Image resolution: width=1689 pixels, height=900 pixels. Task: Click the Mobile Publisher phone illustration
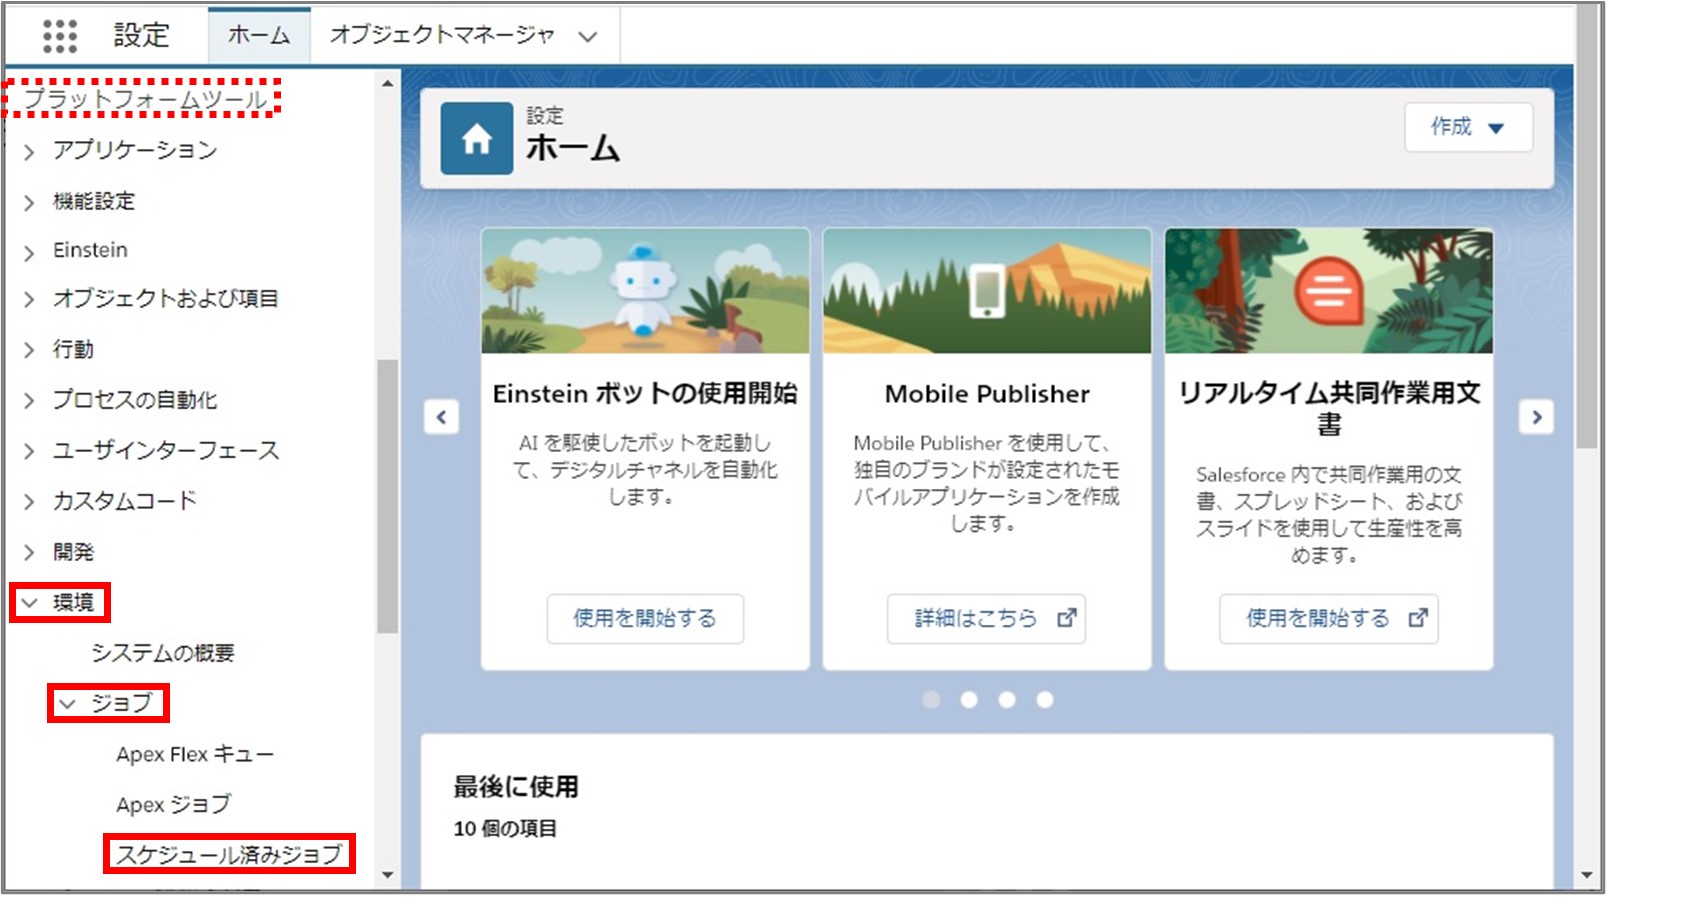(x=987, y=291)
